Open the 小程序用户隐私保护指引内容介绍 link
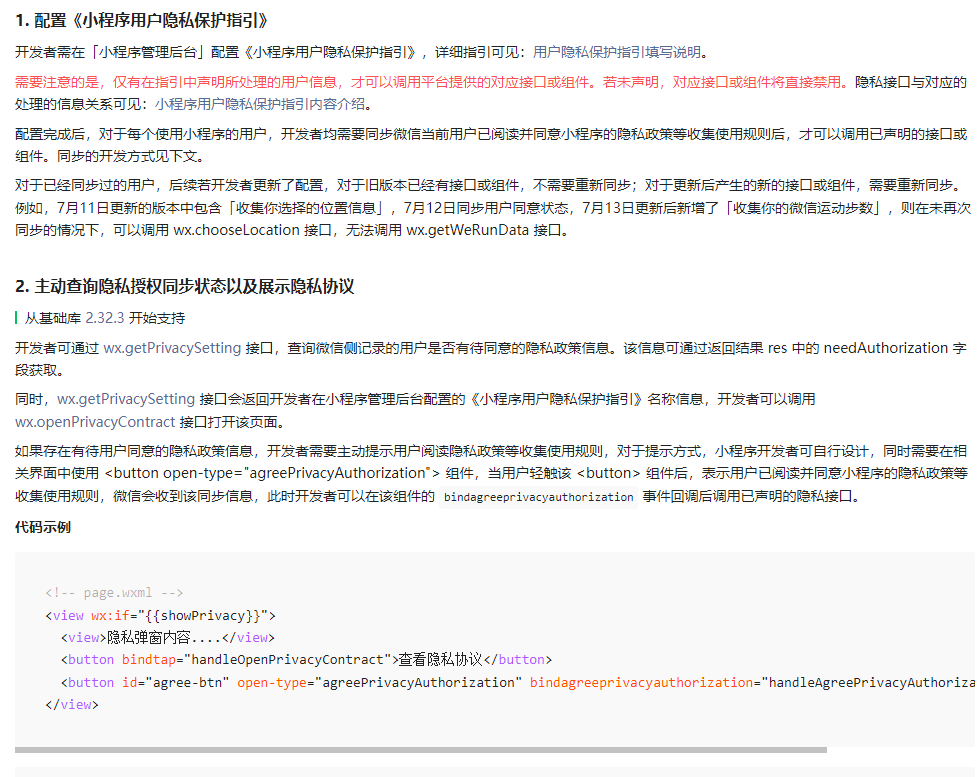Viewport: 978px width, 777px height. 259,104
